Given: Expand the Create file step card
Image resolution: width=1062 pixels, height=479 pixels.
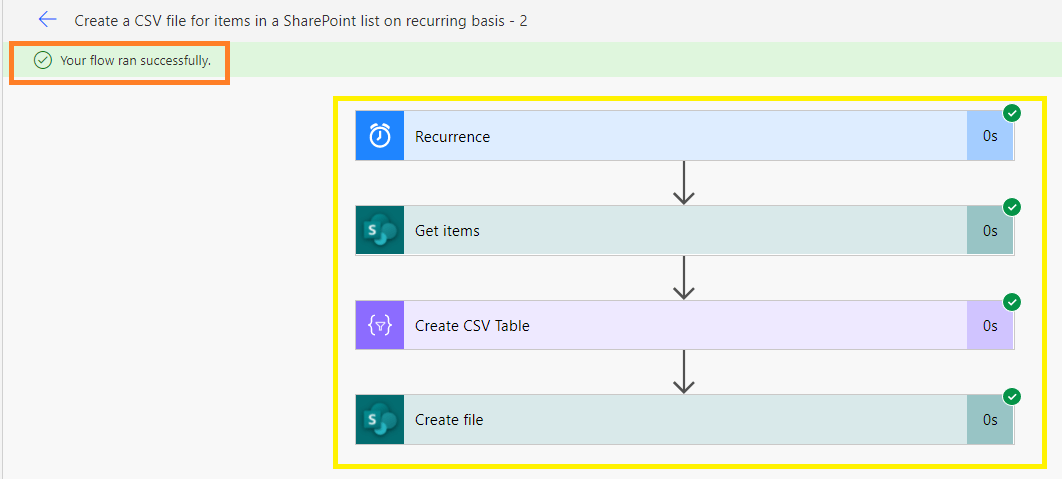Looking at the screenshot, I should tap(685, 420).
